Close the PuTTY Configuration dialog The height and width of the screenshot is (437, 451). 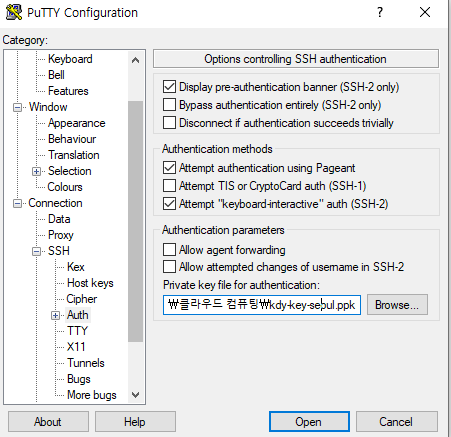click(x=425, y=13)
